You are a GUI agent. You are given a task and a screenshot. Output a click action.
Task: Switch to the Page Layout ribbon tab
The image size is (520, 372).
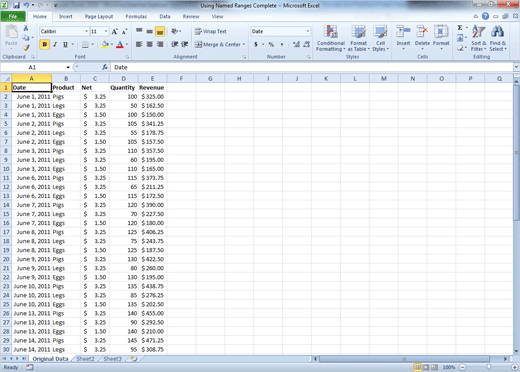coord(99,16)
